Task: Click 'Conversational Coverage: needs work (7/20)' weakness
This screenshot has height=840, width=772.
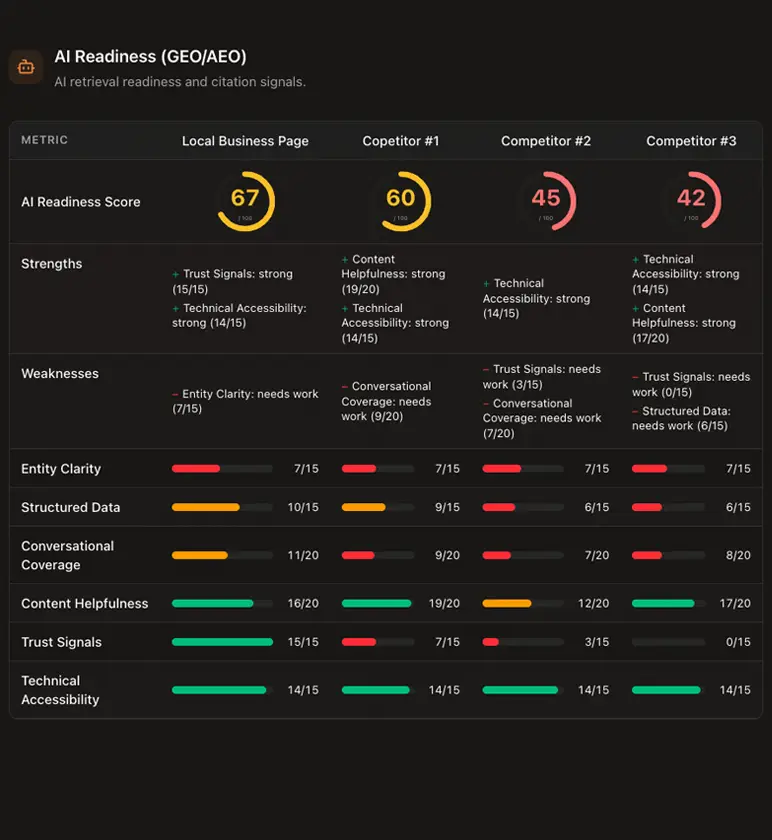Action: click(x=542, y=418)
